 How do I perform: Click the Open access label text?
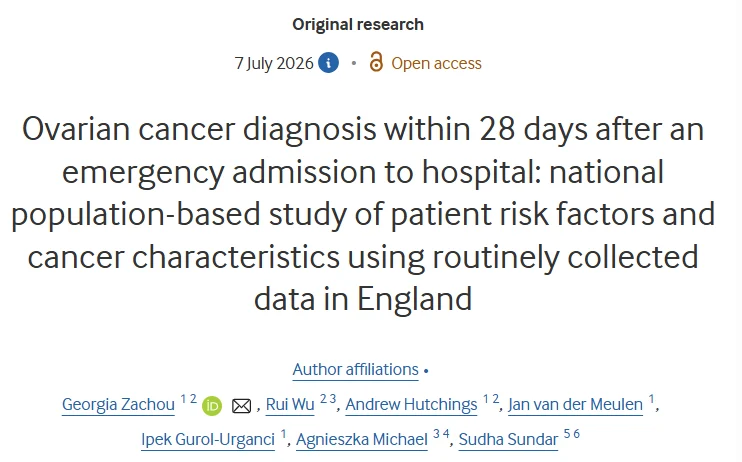click(436, 63)
